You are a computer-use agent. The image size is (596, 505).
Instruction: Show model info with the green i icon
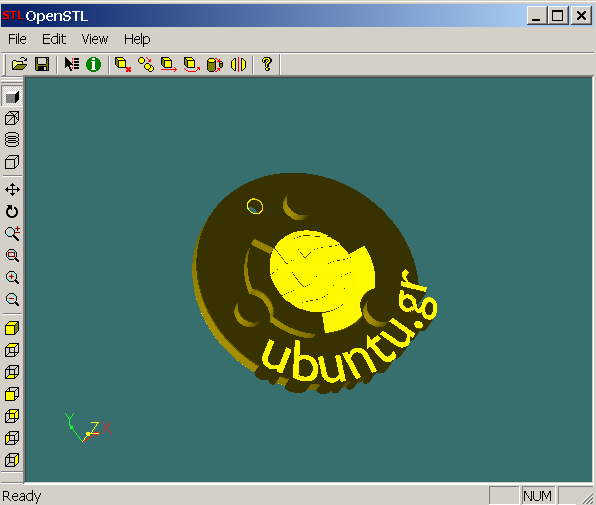pos(94,64)
